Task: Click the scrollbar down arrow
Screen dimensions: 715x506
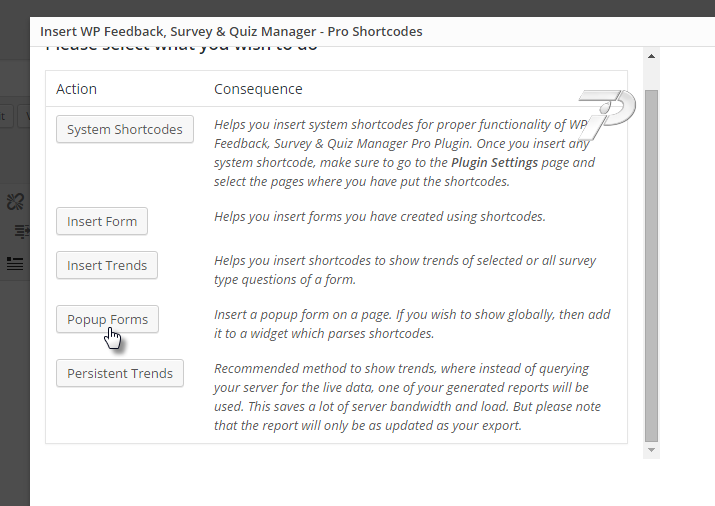Action: coord(651,450)
